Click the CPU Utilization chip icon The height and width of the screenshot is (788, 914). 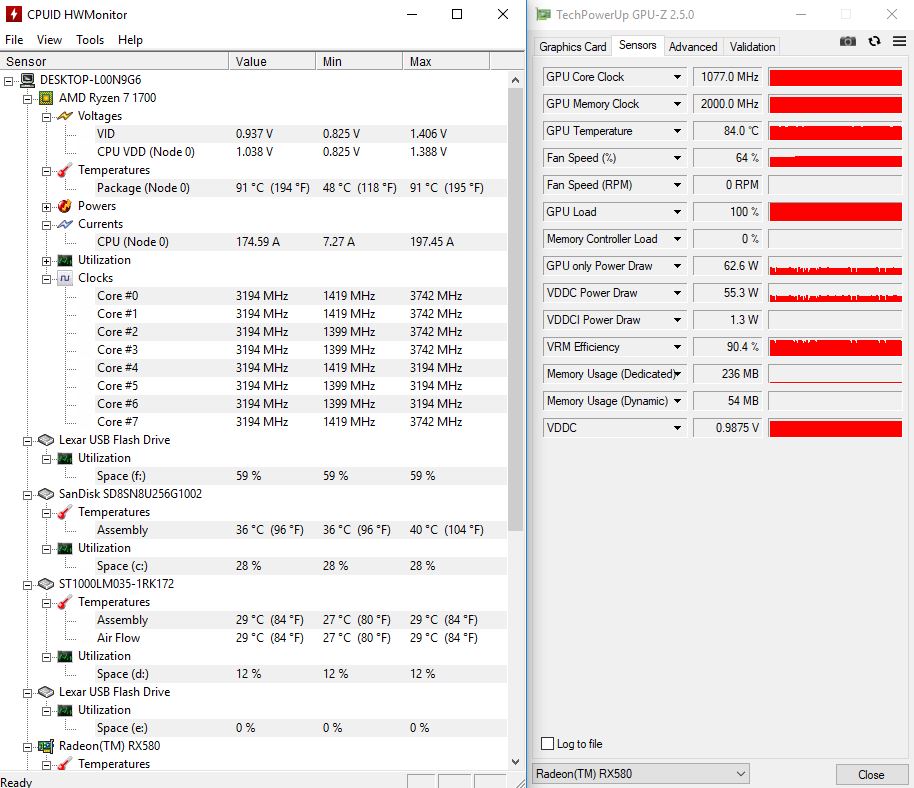pos(65,261)
